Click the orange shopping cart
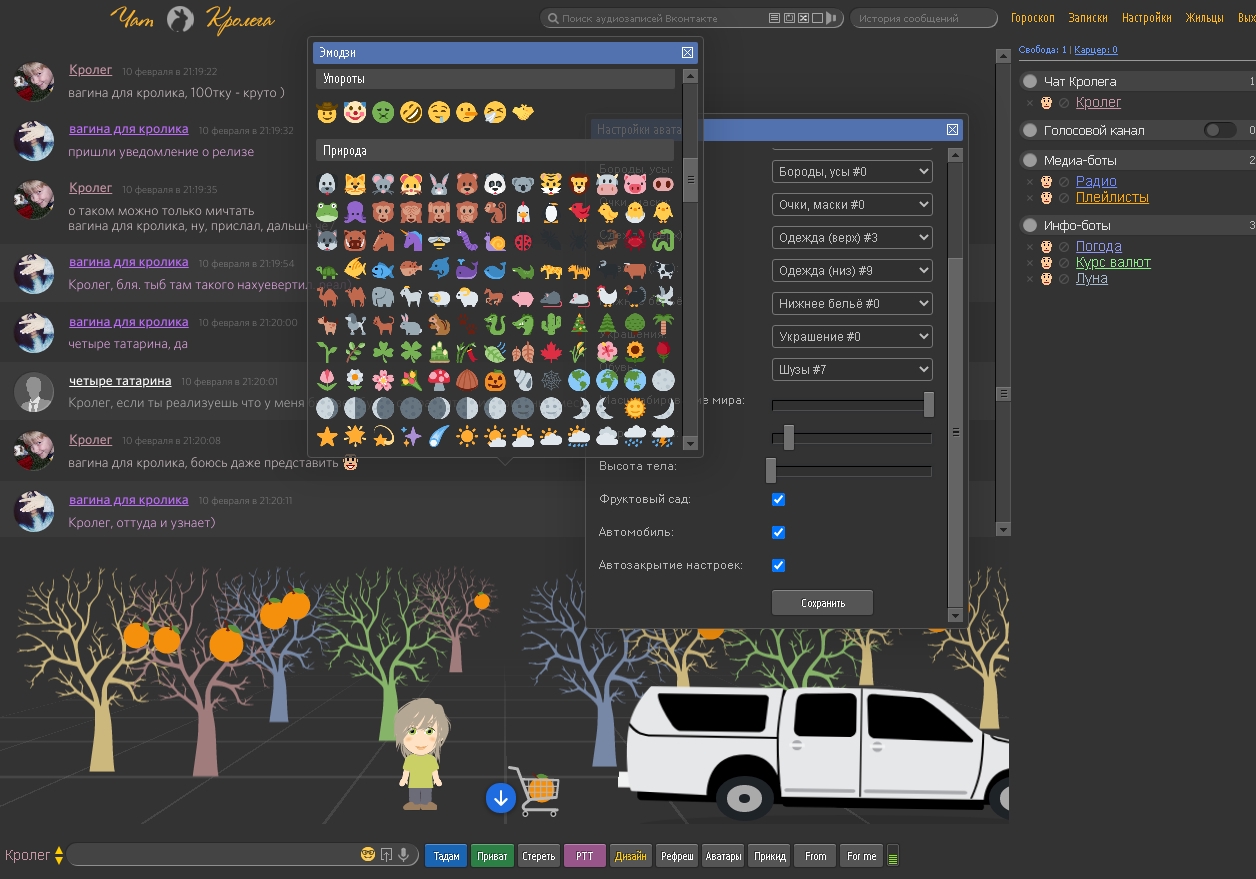Image resolution: width=1256 pixels, height=879 pixels. [x=535, y=790]
